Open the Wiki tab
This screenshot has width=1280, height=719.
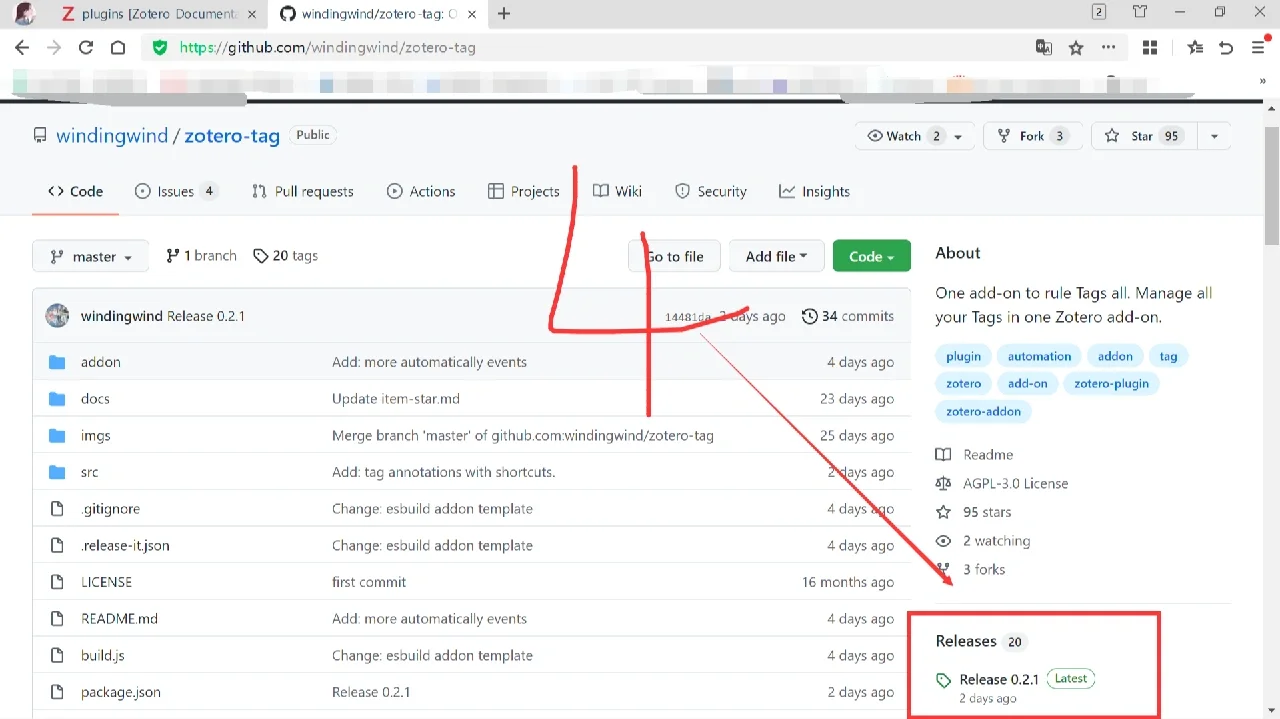tap(618, 191)
